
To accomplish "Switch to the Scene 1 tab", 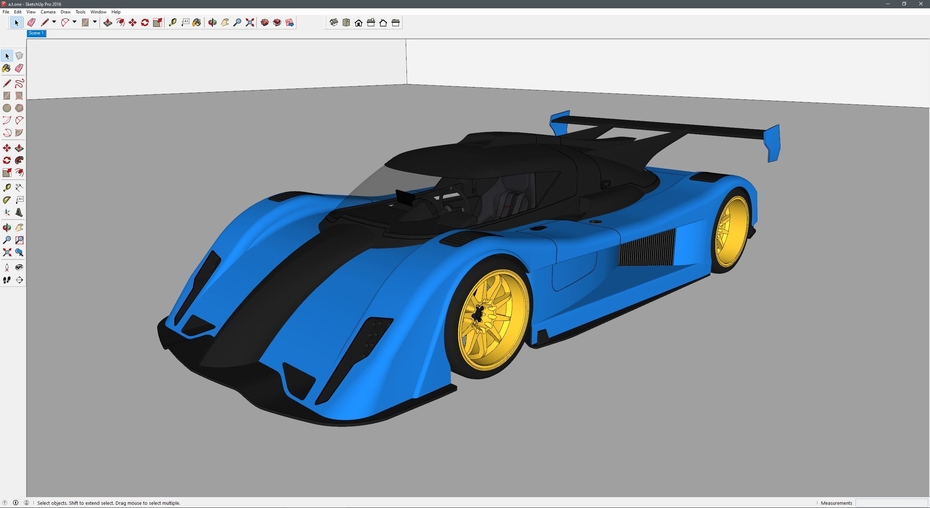I will 36,33.
